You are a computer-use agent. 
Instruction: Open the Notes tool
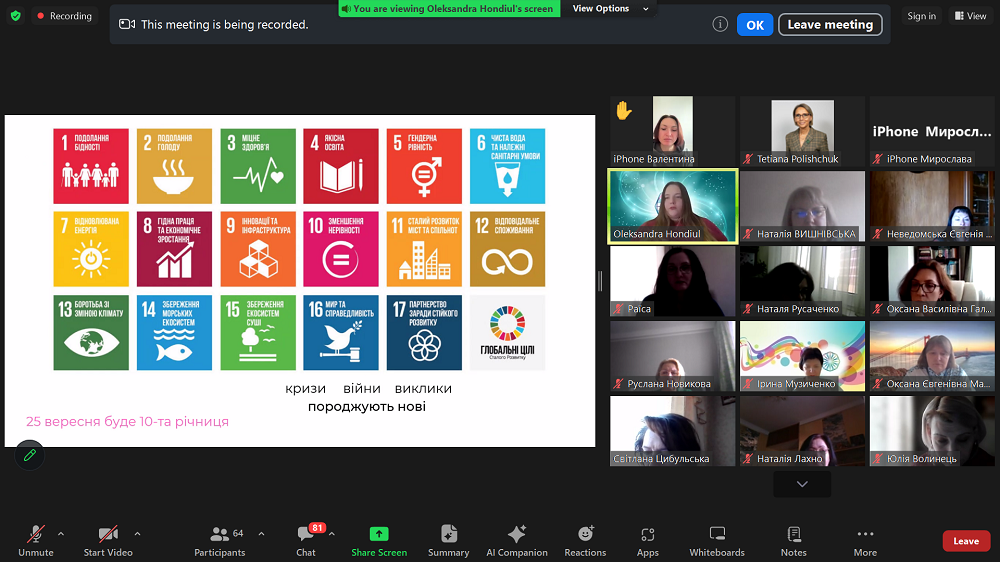(x=794, y=540)
